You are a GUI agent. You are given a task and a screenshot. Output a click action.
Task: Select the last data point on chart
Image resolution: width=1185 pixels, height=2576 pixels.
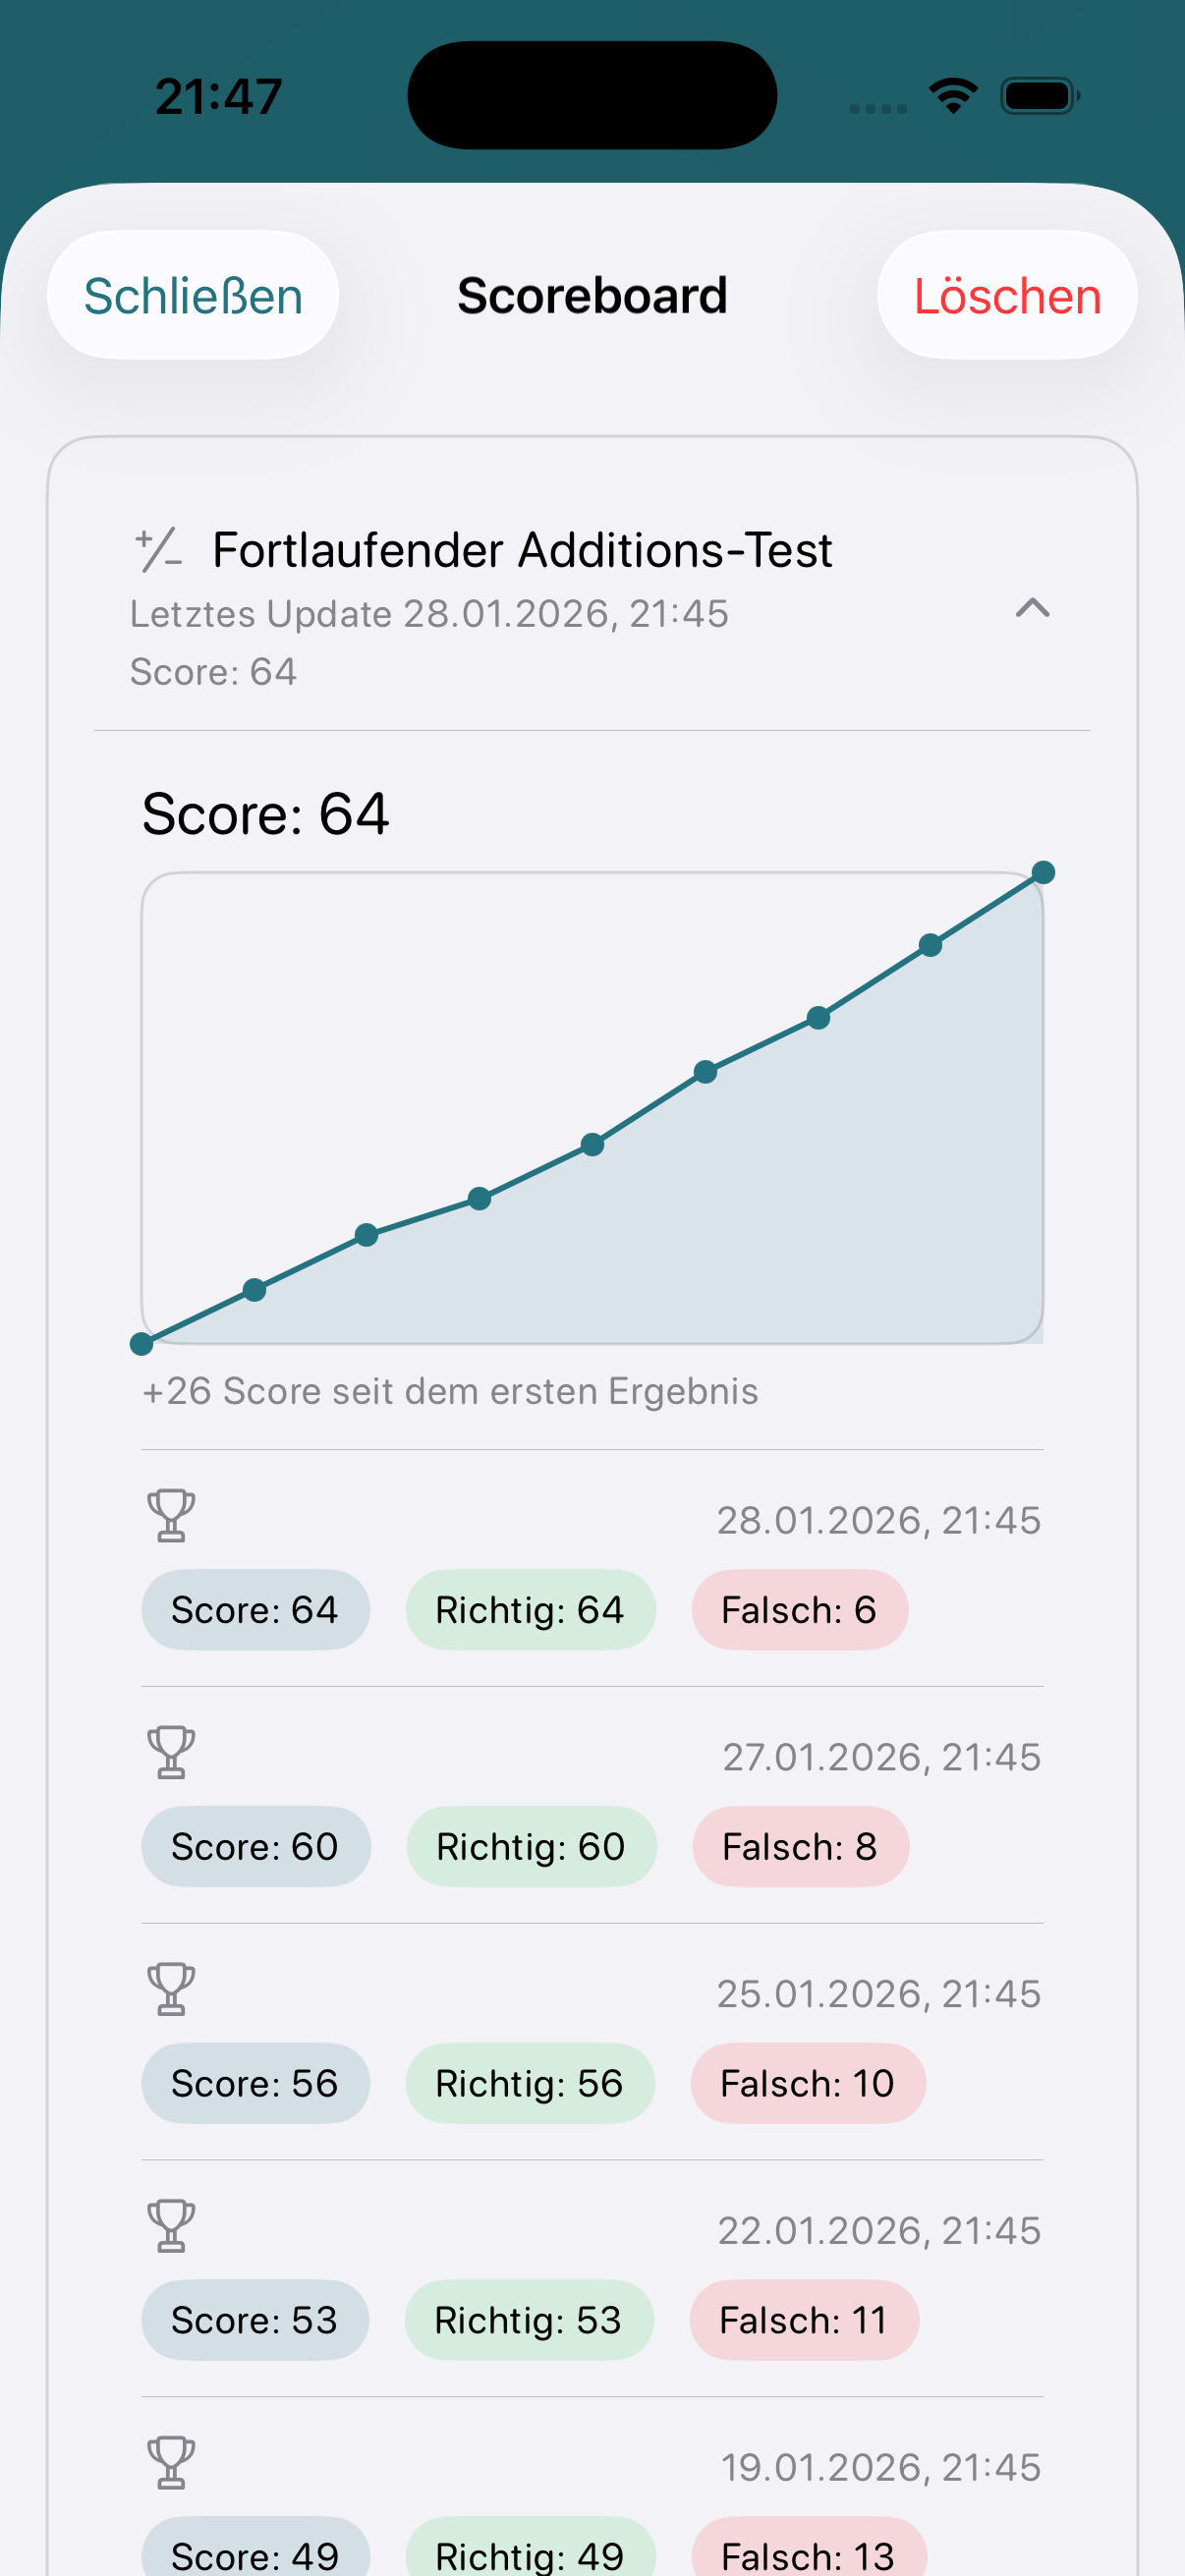pyautogui.click(x=1043, y=873)
